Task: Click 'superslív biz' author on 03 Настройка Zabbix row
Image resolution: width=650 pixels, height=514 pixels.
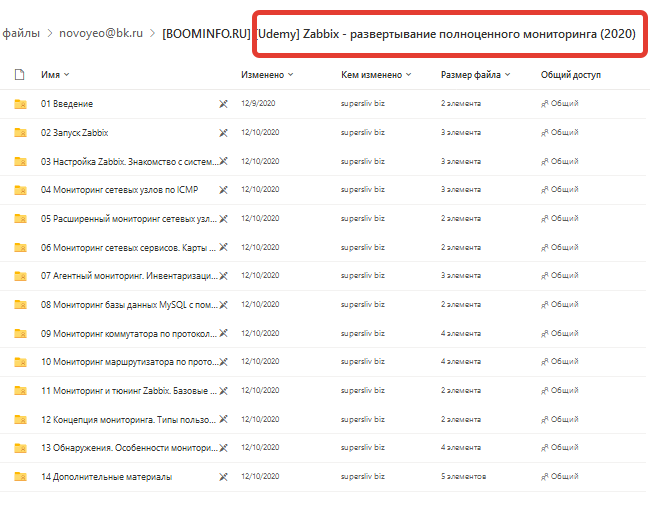Action: [363, 161]
